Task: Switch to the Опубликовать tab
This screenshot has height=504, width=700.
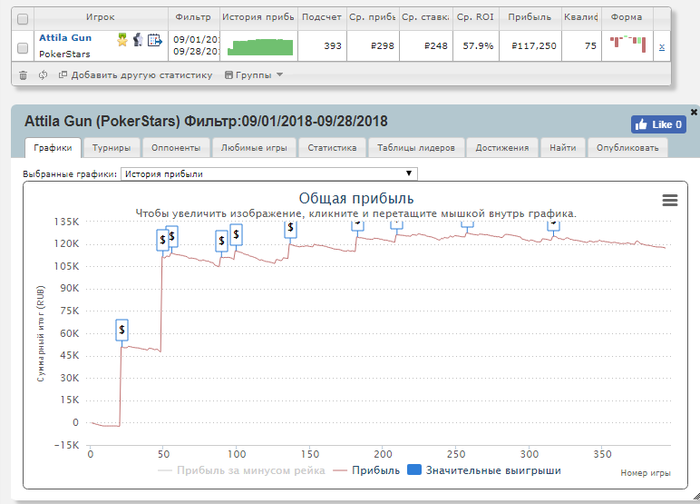Action: tap(627, 148)
